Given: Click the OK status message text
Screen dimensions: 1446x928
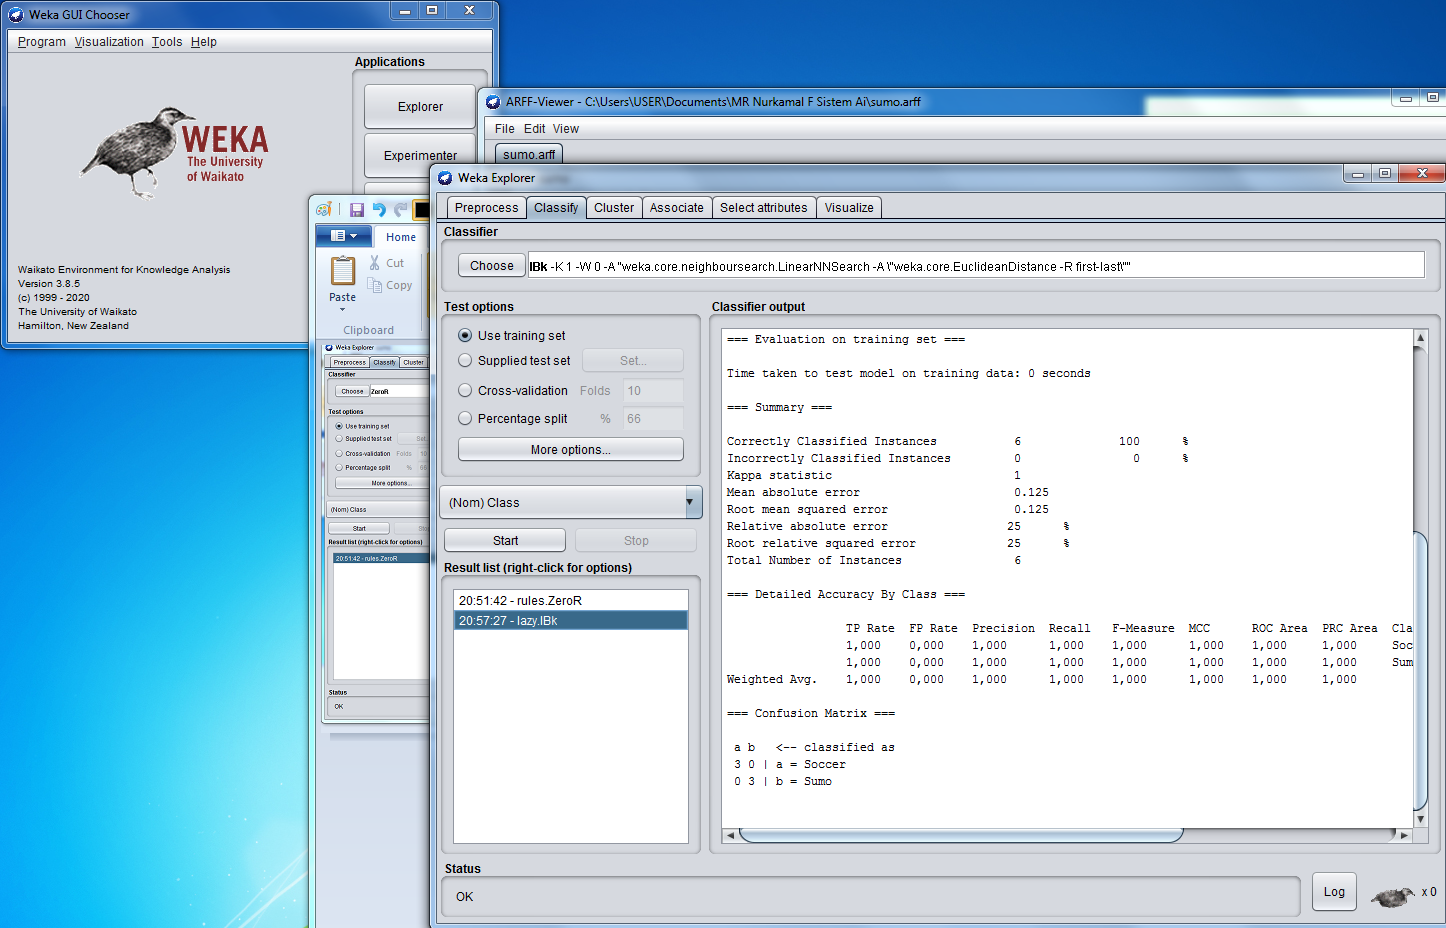Looking at the screenshot, I should 465,896.
